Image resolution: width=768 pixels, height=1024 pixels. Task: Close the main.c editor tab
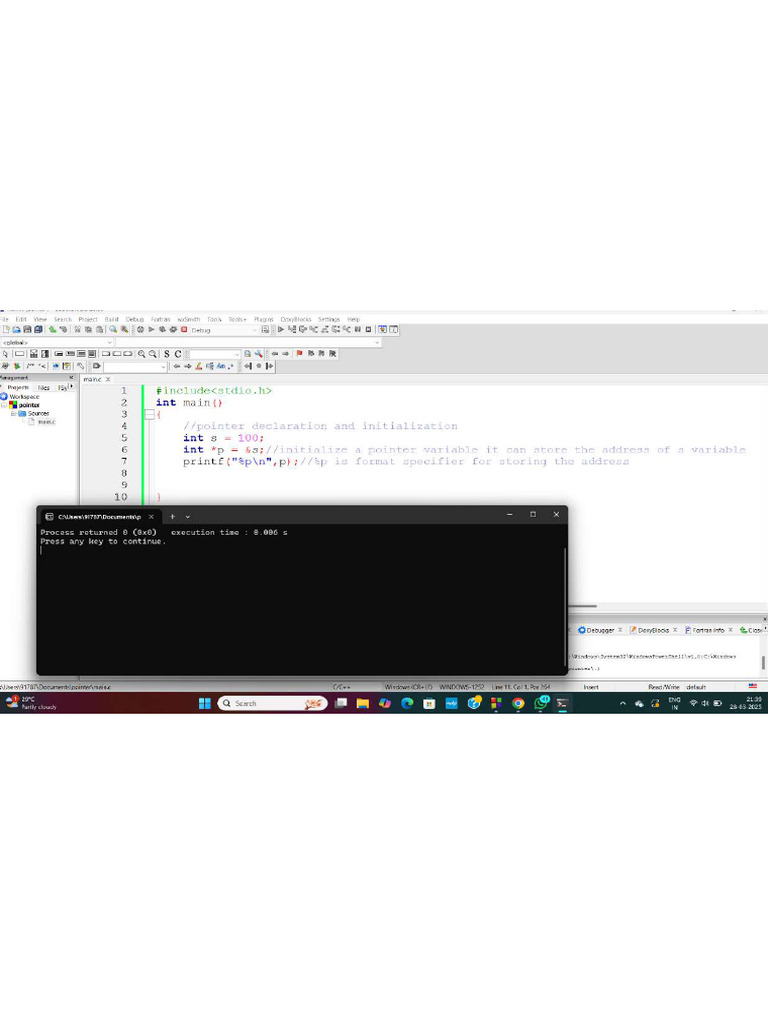click(108, 379)
